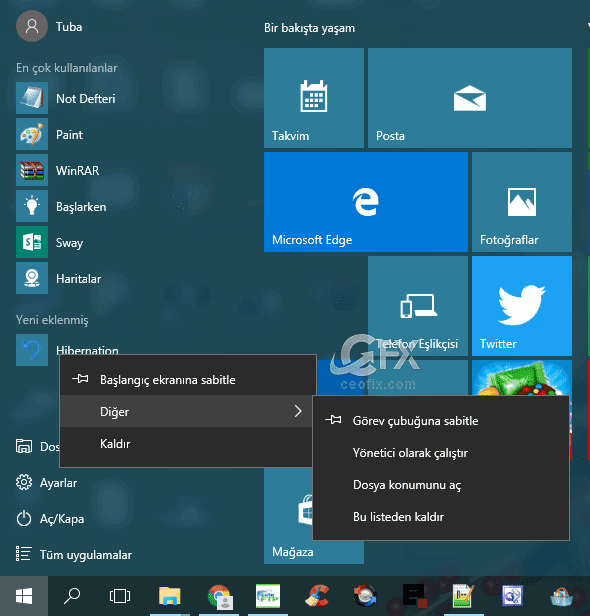Click the Tuba user name
This screenshot has height=616, width=590.
click(69, 27)
